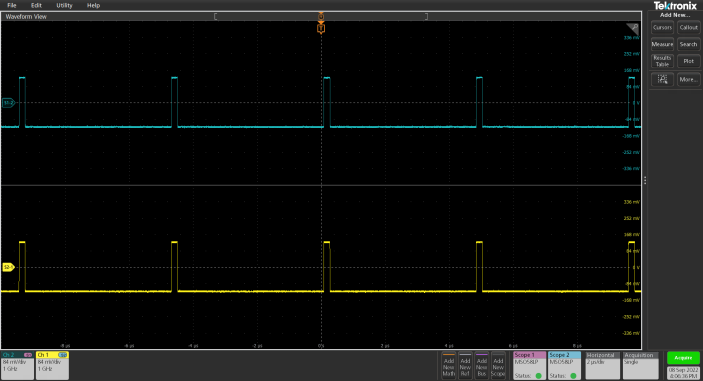The image size is (703, 381).
Task: Click the cyan S1-2 channel ground handle
Action: point(8,103)
